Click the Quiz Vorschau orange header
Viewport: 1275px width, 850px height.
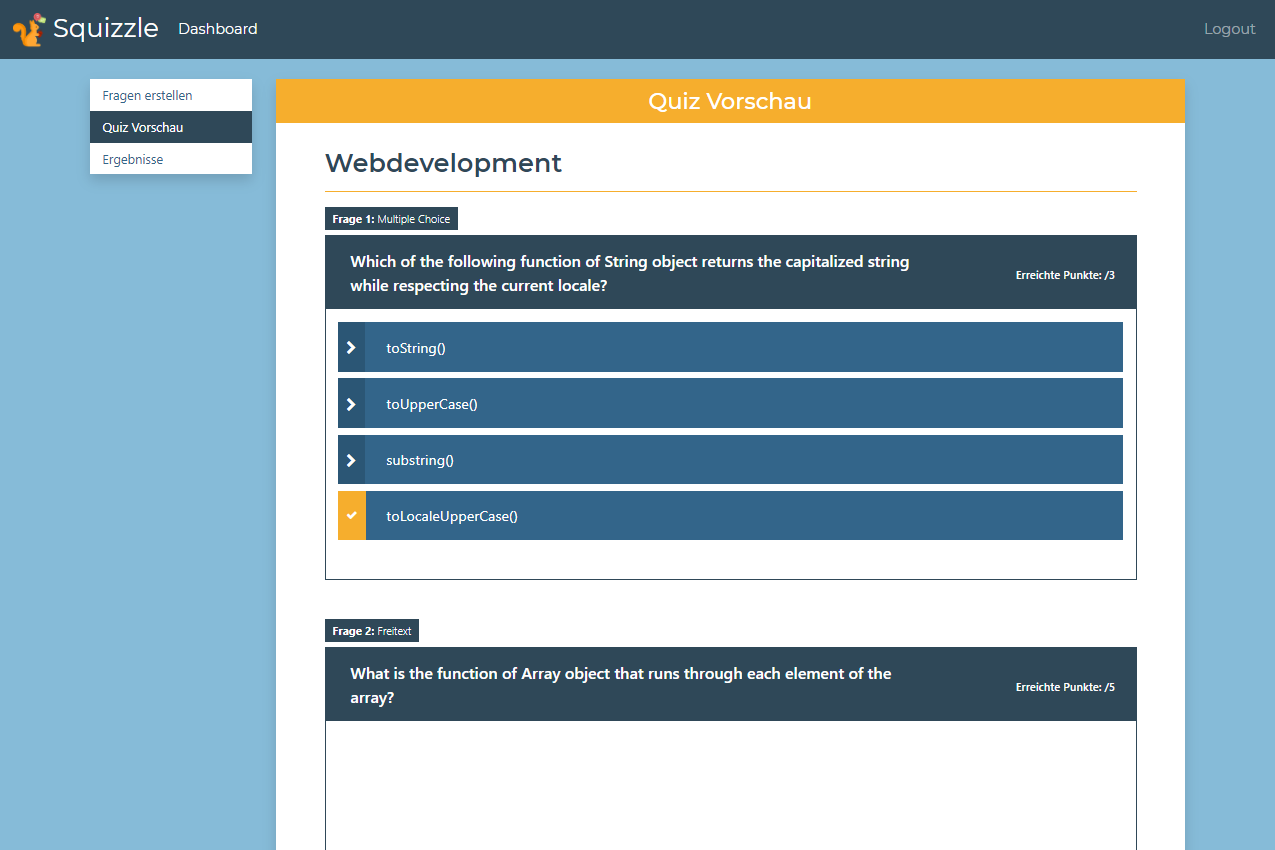click(x=730, y=101)
